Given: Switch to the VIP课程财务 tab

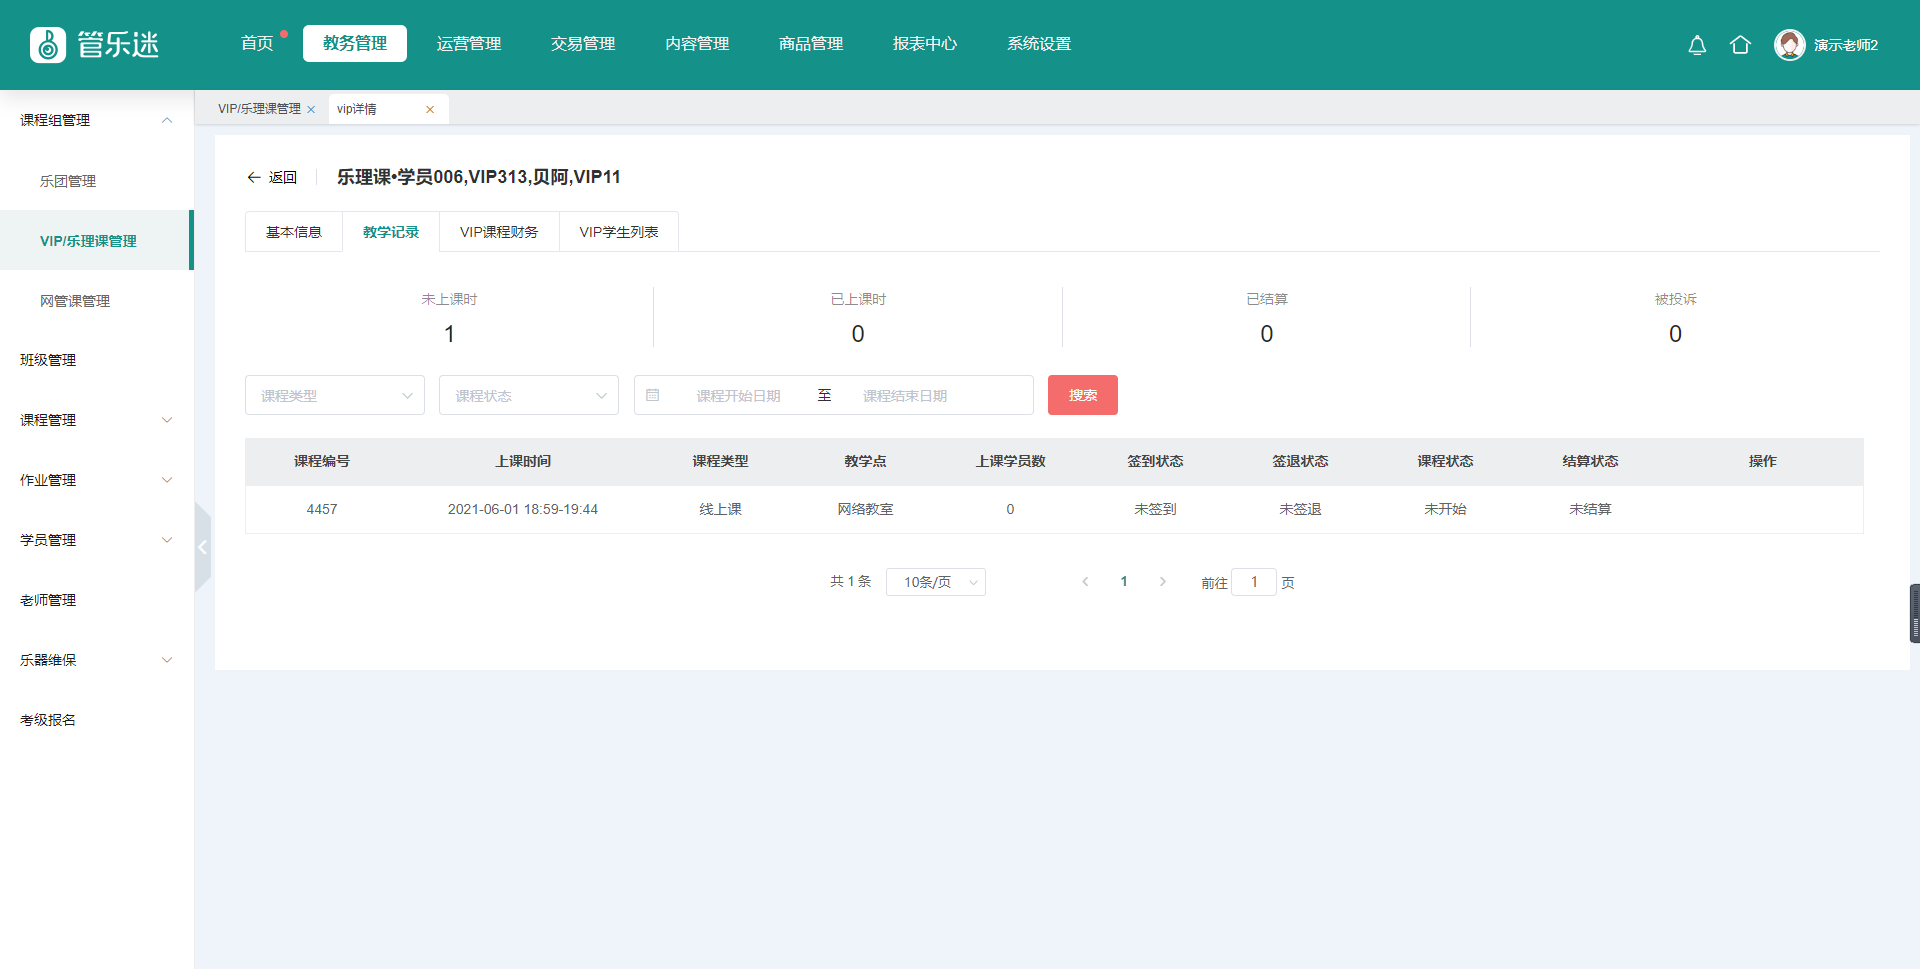Looking at the screenshot, I should click(498, 232).
